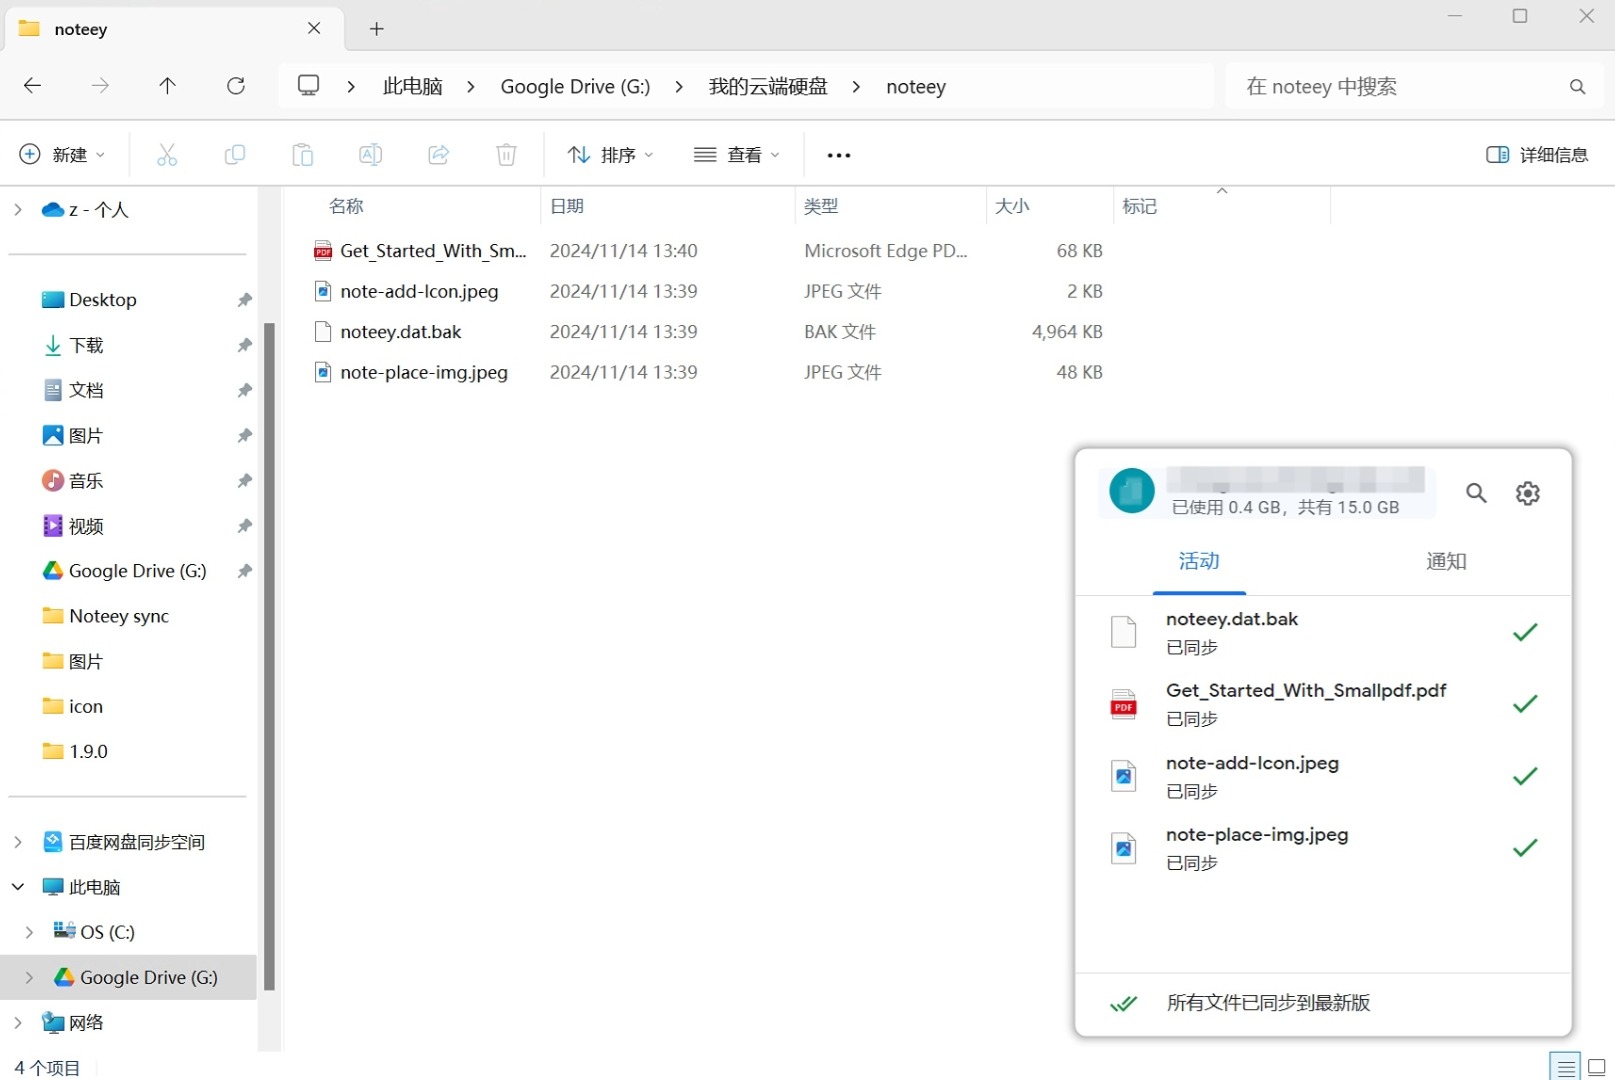Refresh the current folder view
This screenshot has height=1080, width=1615.
236,86
